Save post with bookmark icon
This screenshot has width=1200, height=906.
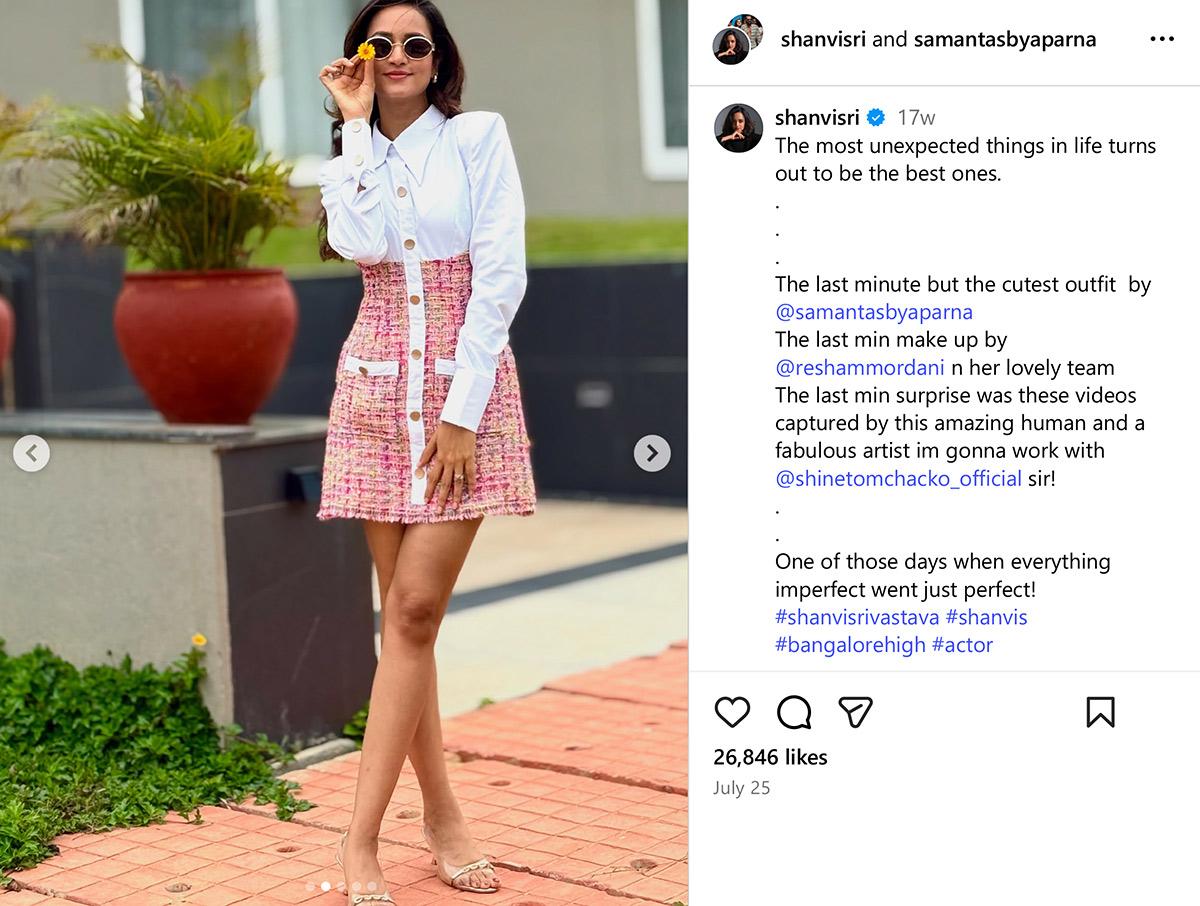(1100, 712)
